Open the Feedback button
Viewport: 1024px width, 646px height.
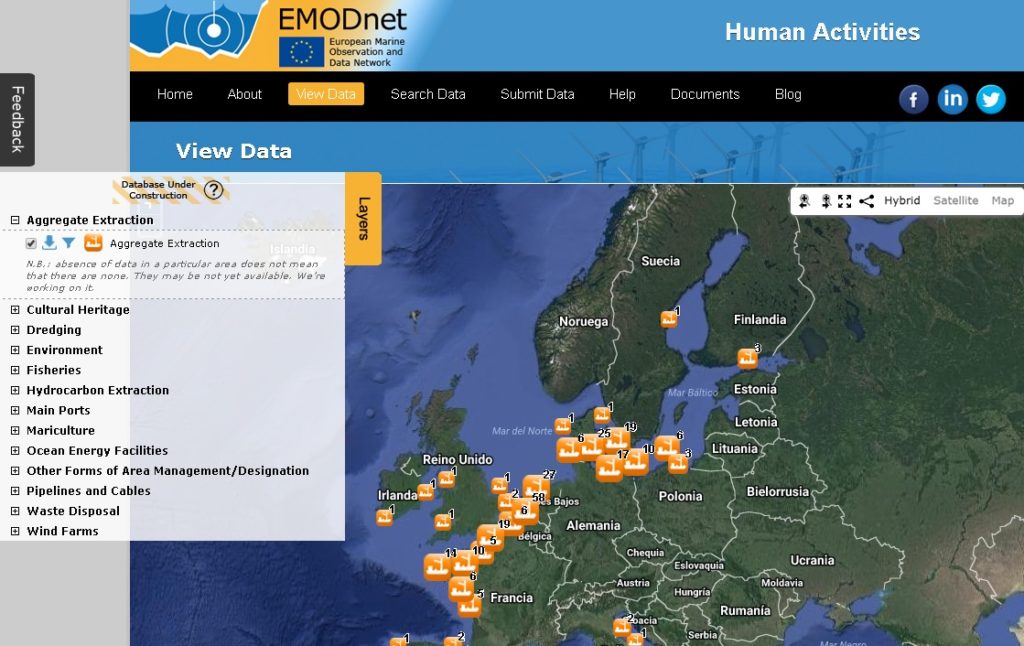tap(17, 120)
